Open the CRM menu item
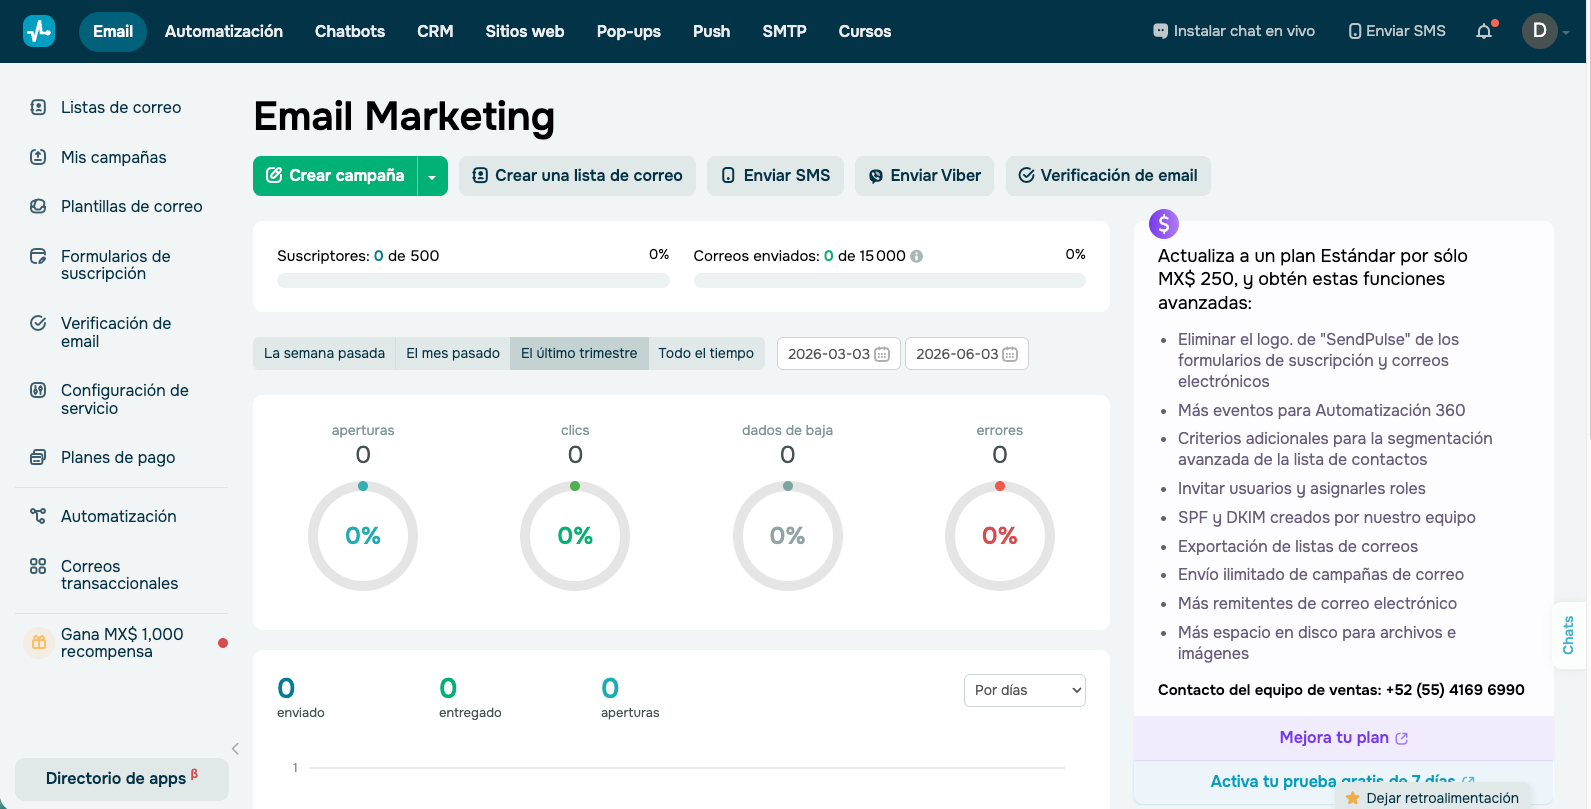1591x809 pixels. (435, 31)
